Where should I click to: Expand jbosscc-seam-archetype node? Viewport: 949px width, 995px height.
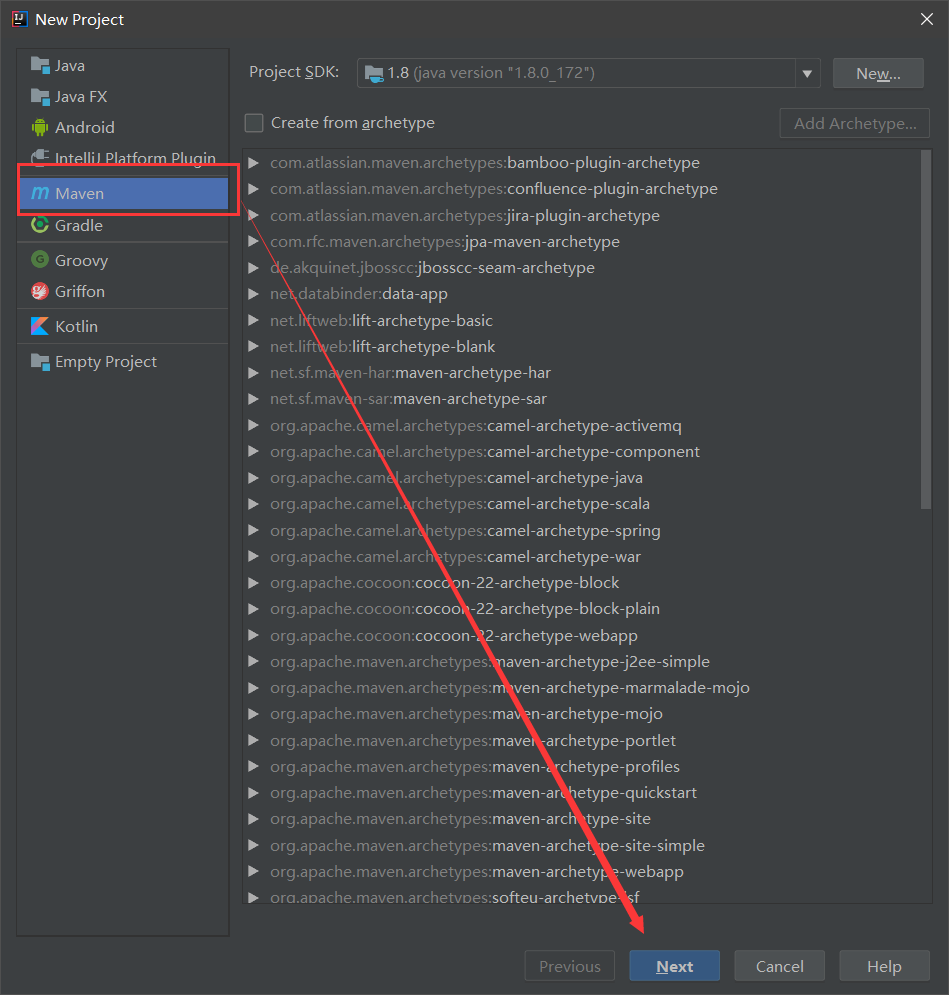point(253,268)
